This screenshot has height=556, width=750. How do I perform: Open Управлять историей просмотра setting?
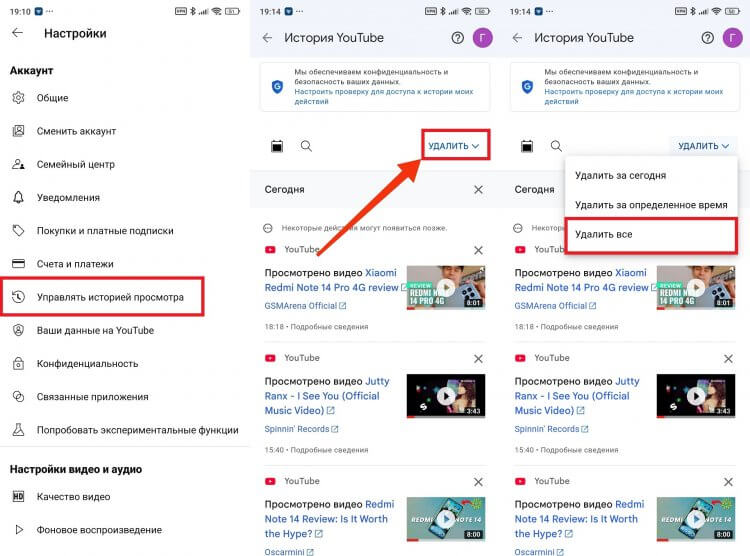click(110, 297)
